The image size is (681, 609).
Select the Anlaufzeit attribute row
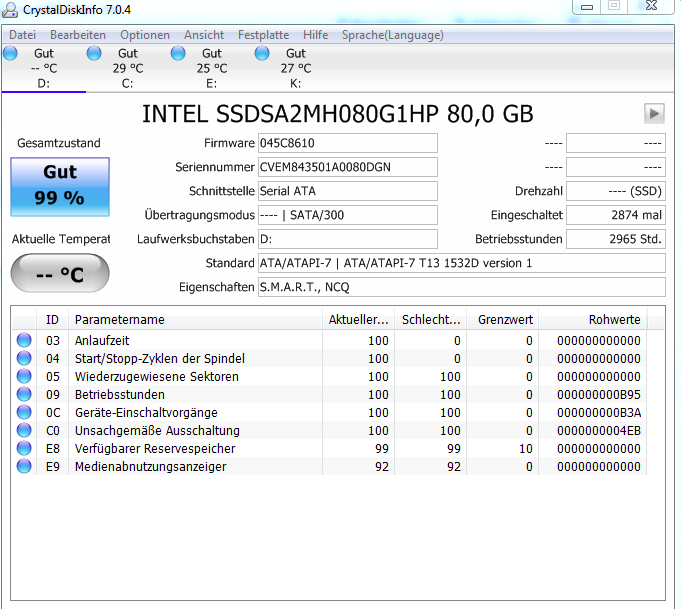click(x=330, y=340)
